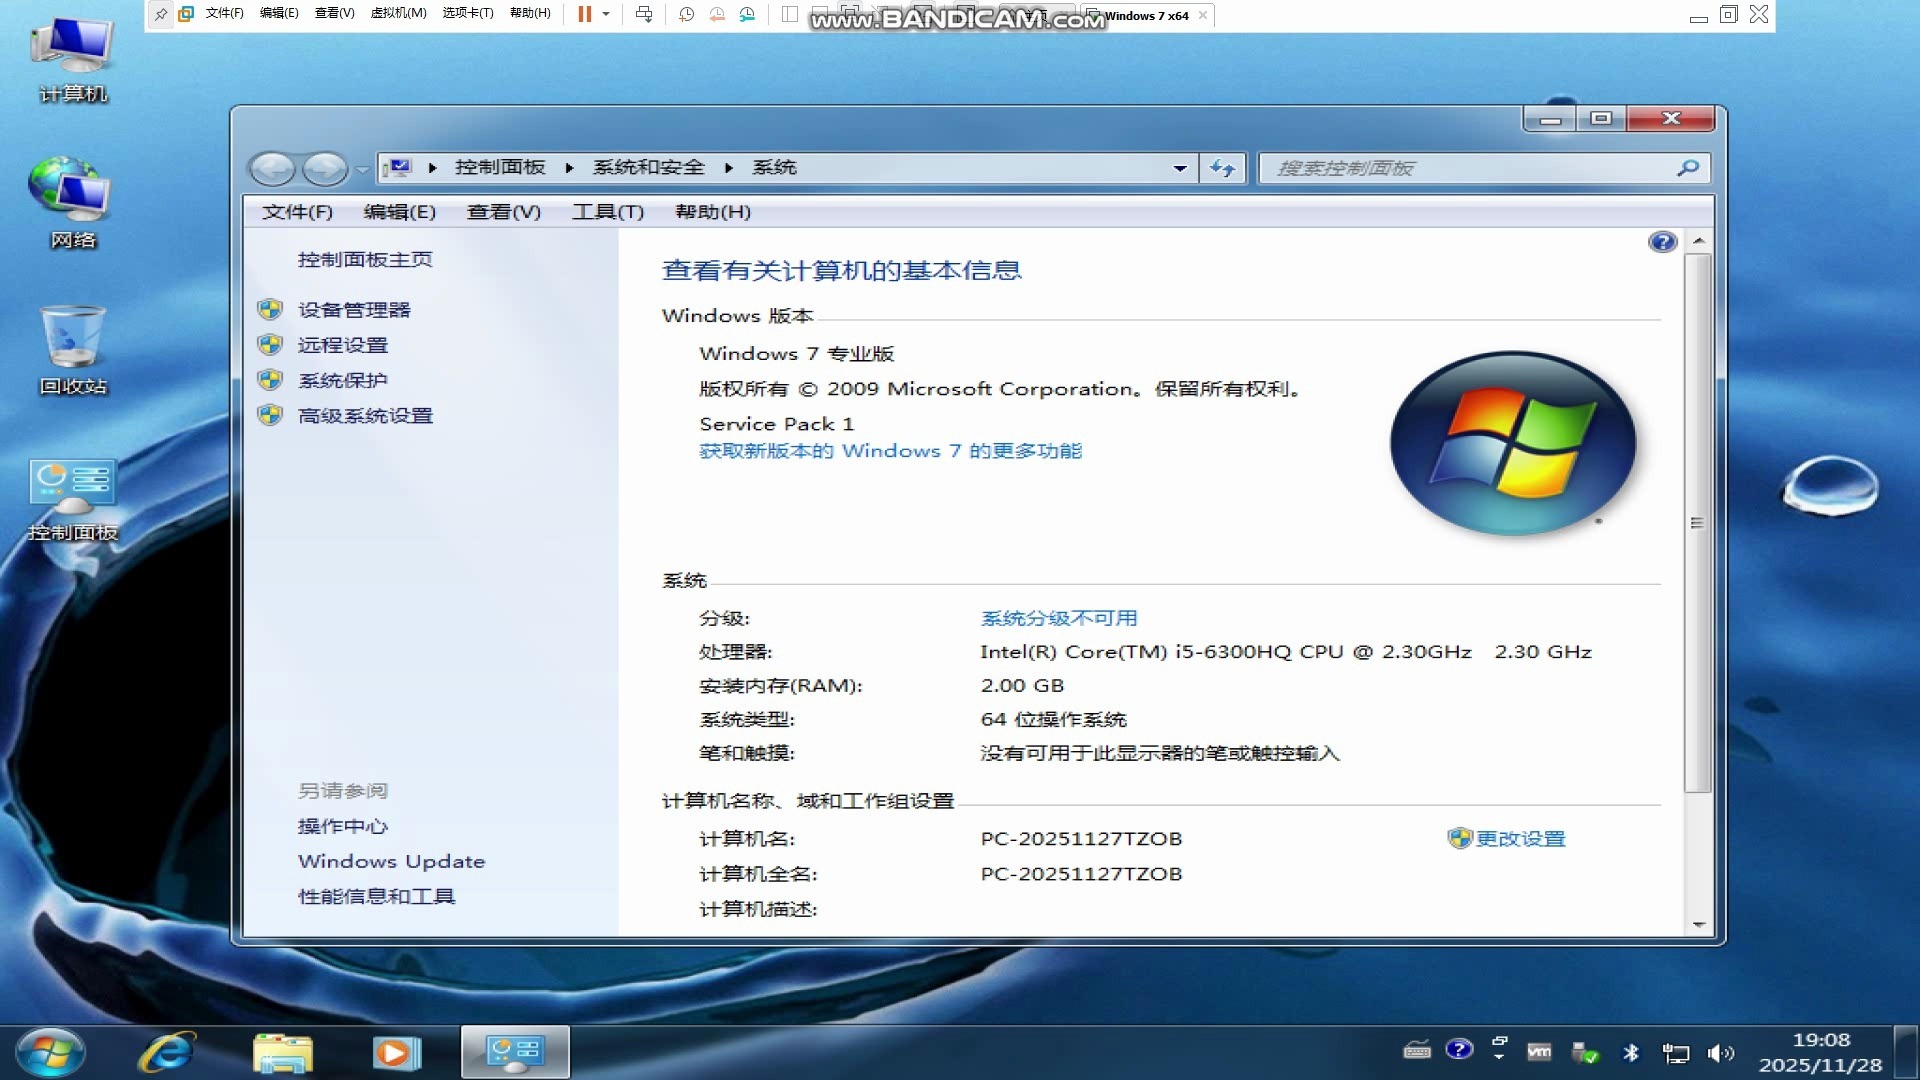Screen dimensions: 1920x1080
Task: Expand the control panel breadcrumb arrow
Action: (569, 168)
